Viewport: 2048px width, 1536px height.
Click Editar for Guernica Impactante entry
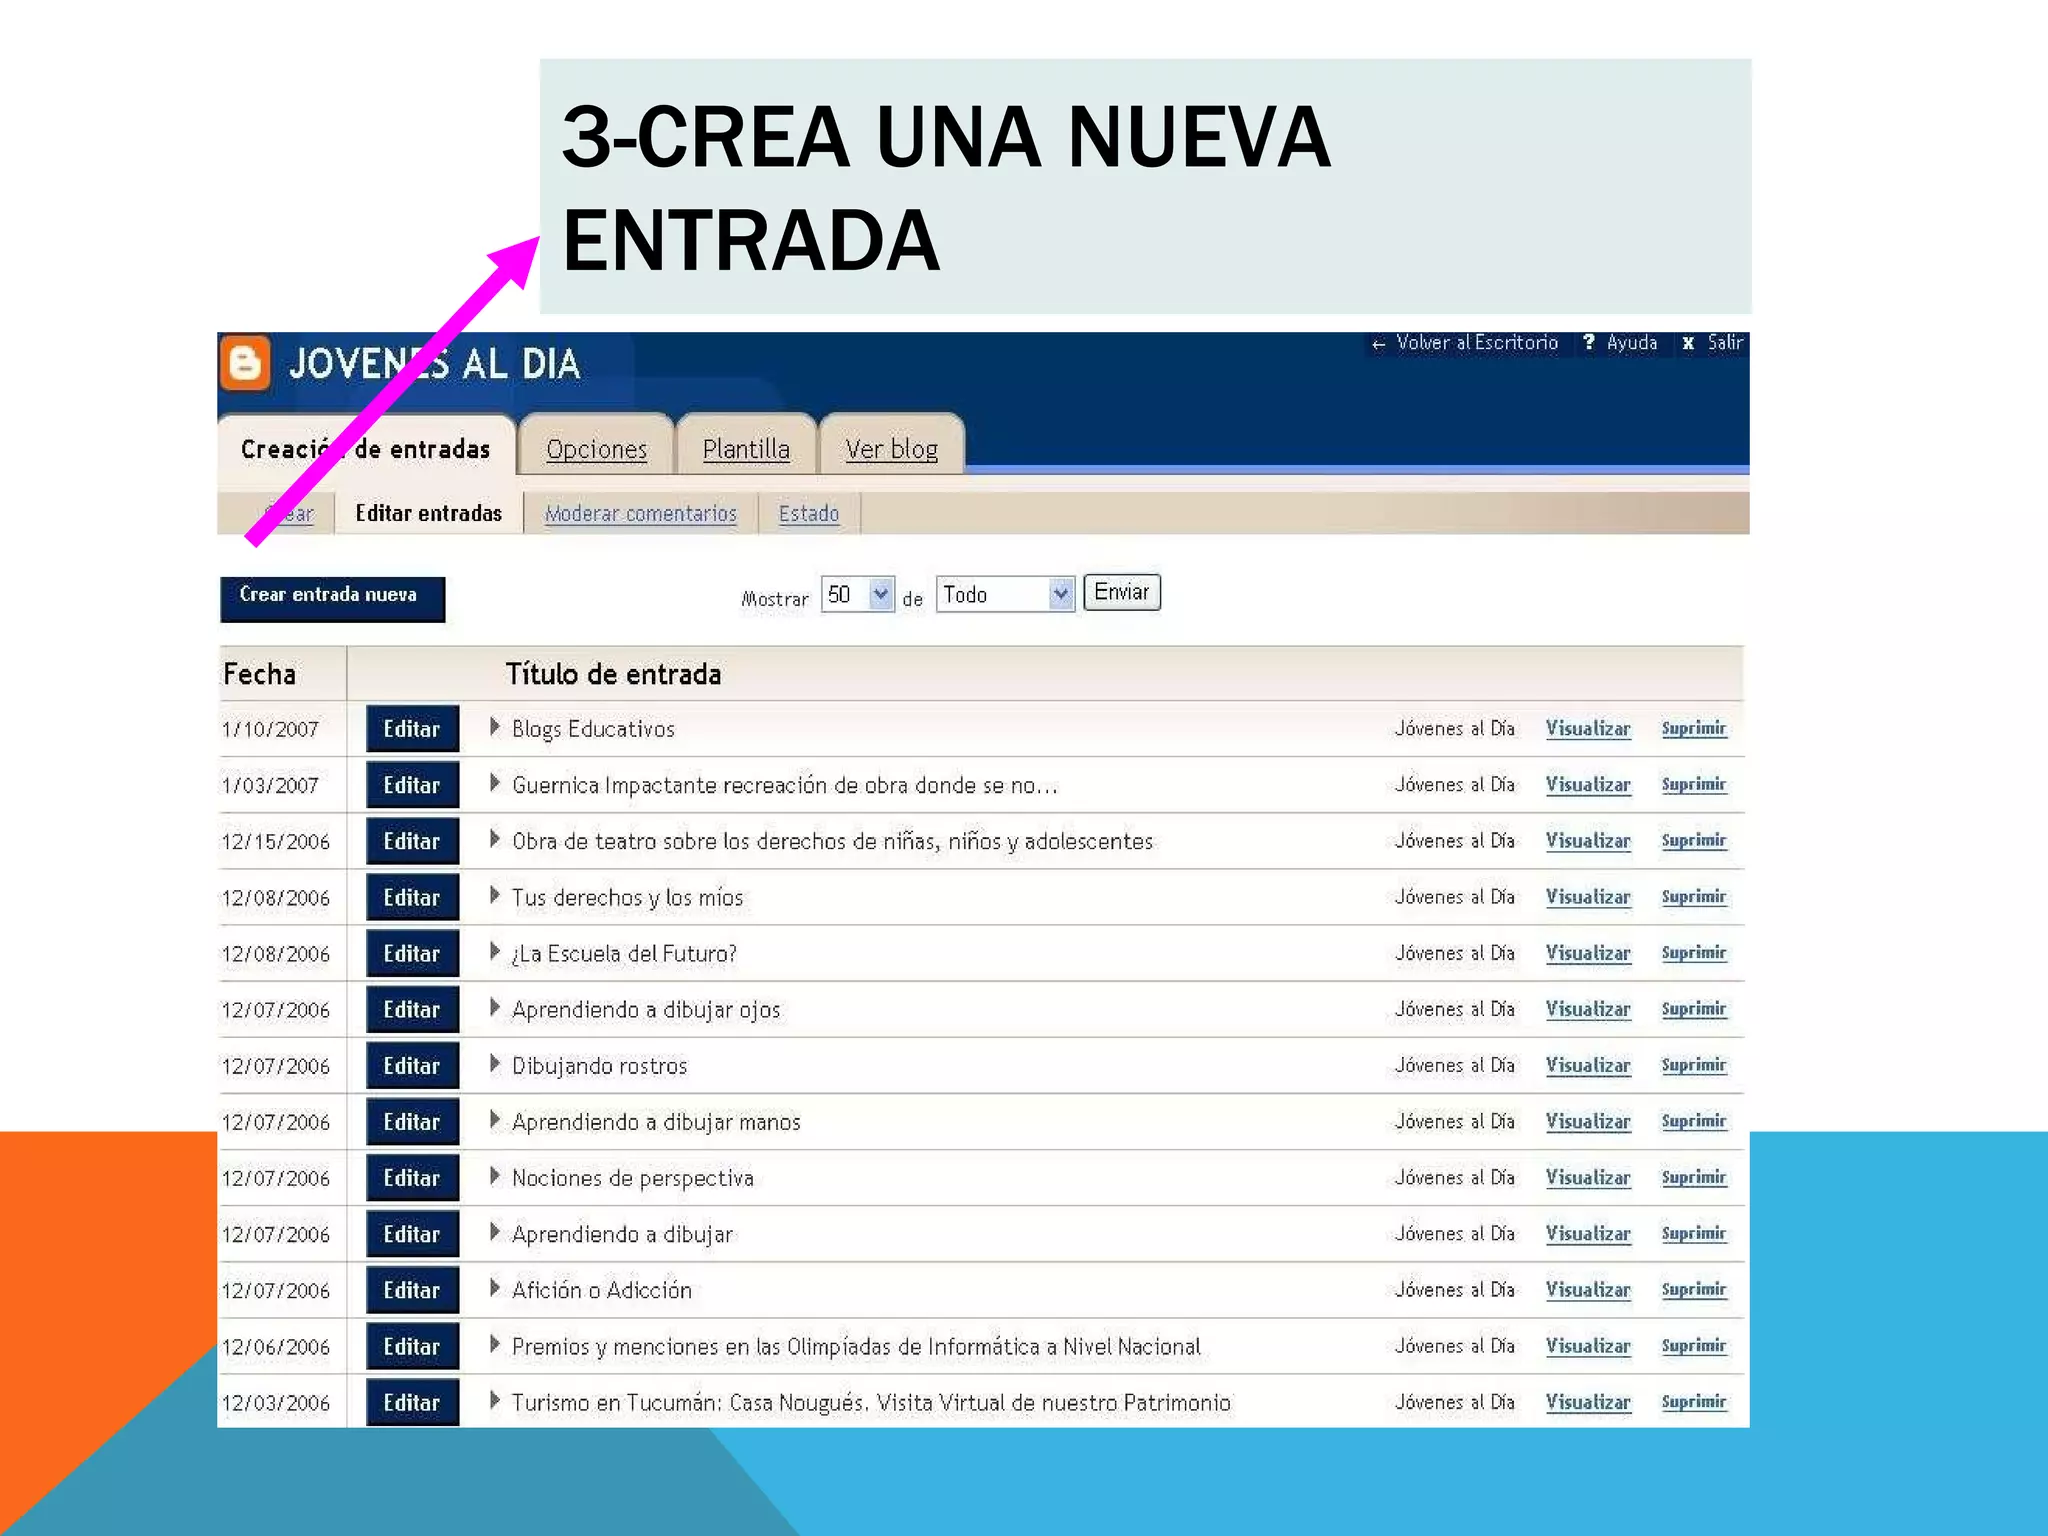[x=412, y=785]
